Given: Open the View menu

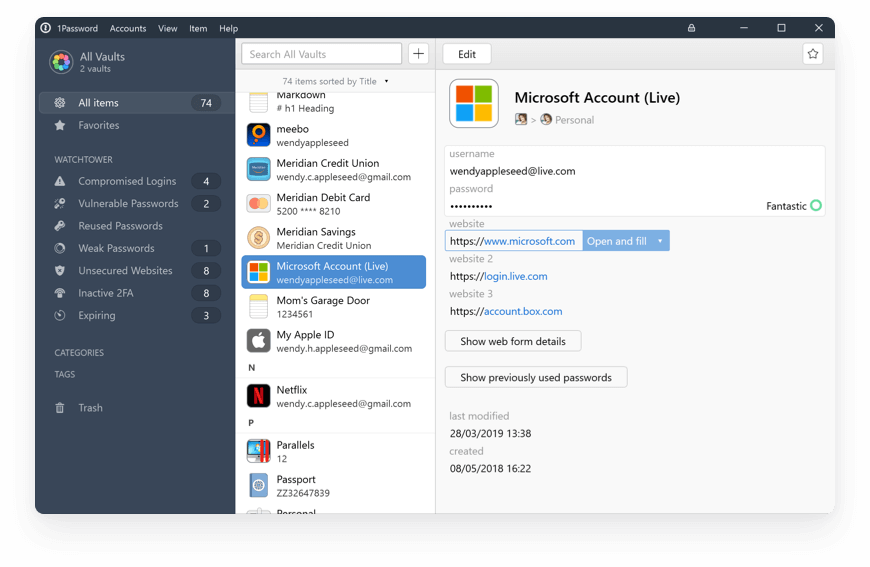Looking at the screenshot, I should coord(168,28).
